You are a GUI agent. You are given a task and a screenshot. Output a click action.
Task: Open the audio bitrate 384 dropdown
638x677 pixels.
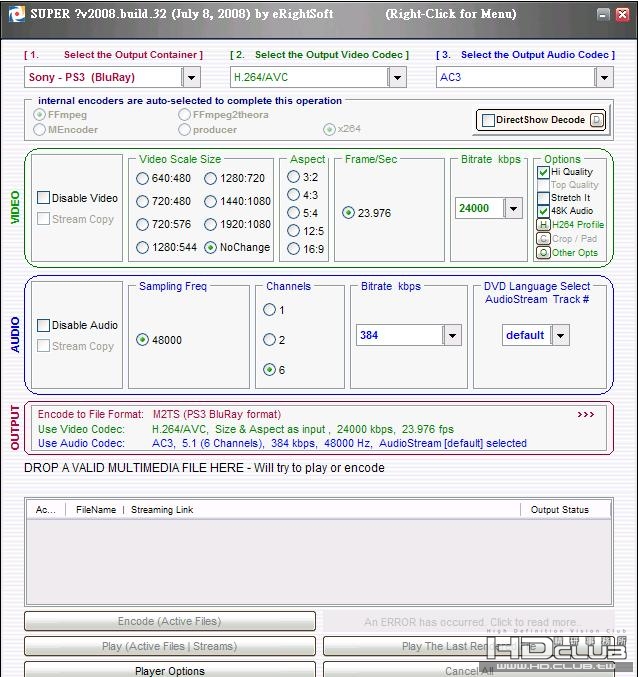pos(452,336)
